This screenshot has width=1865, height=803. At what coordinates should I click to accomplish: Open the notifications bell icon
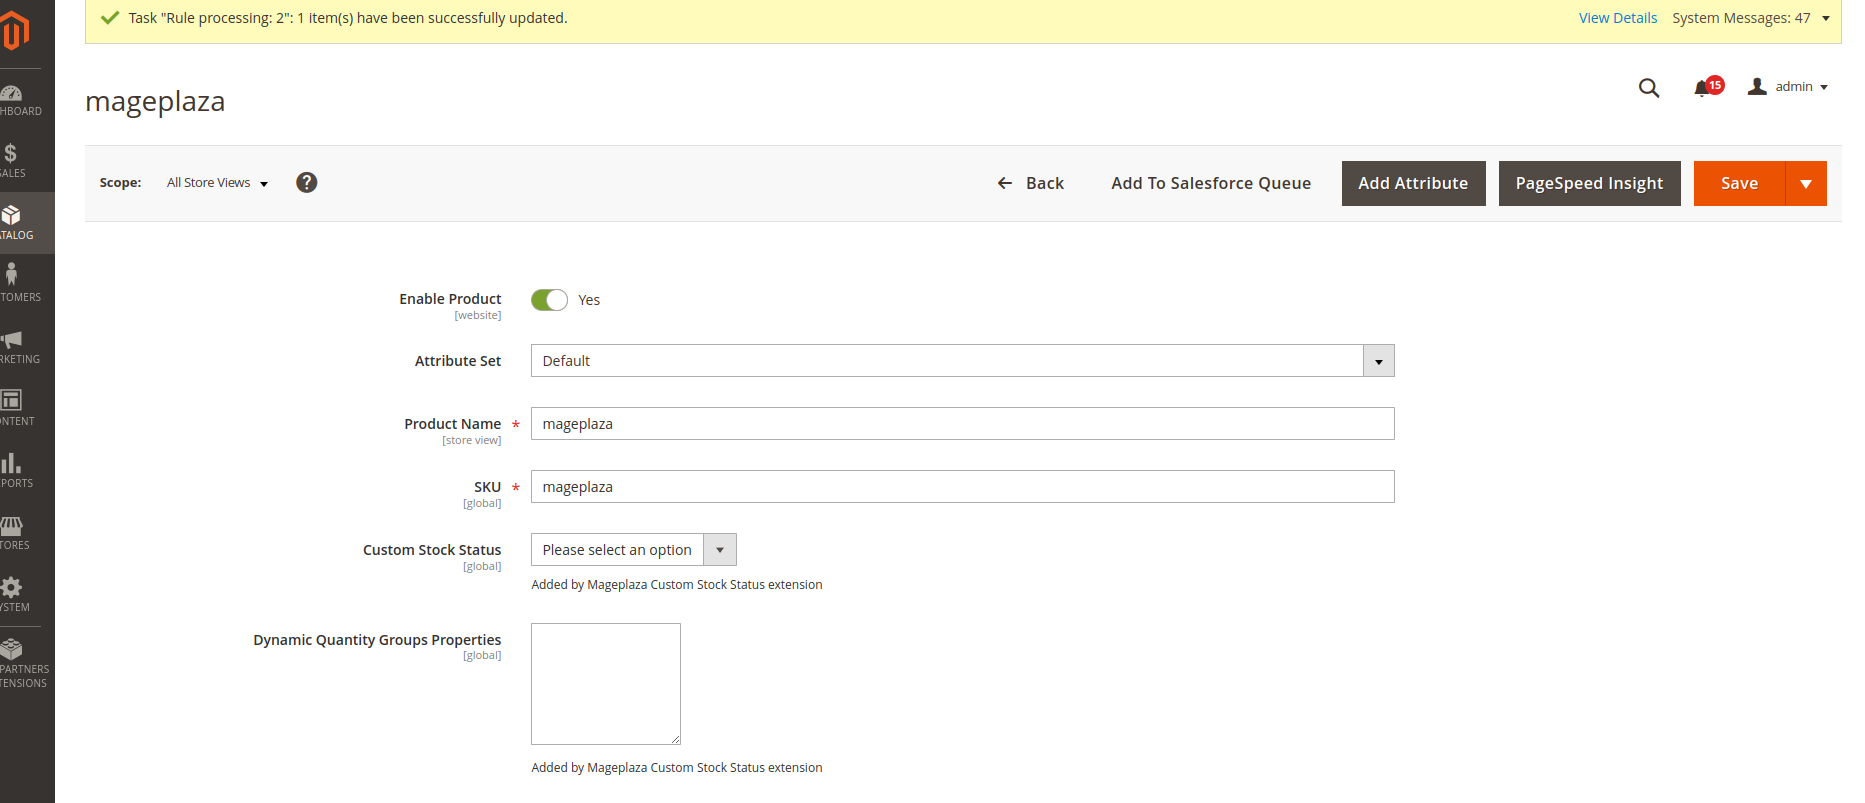pos(1703,88)
